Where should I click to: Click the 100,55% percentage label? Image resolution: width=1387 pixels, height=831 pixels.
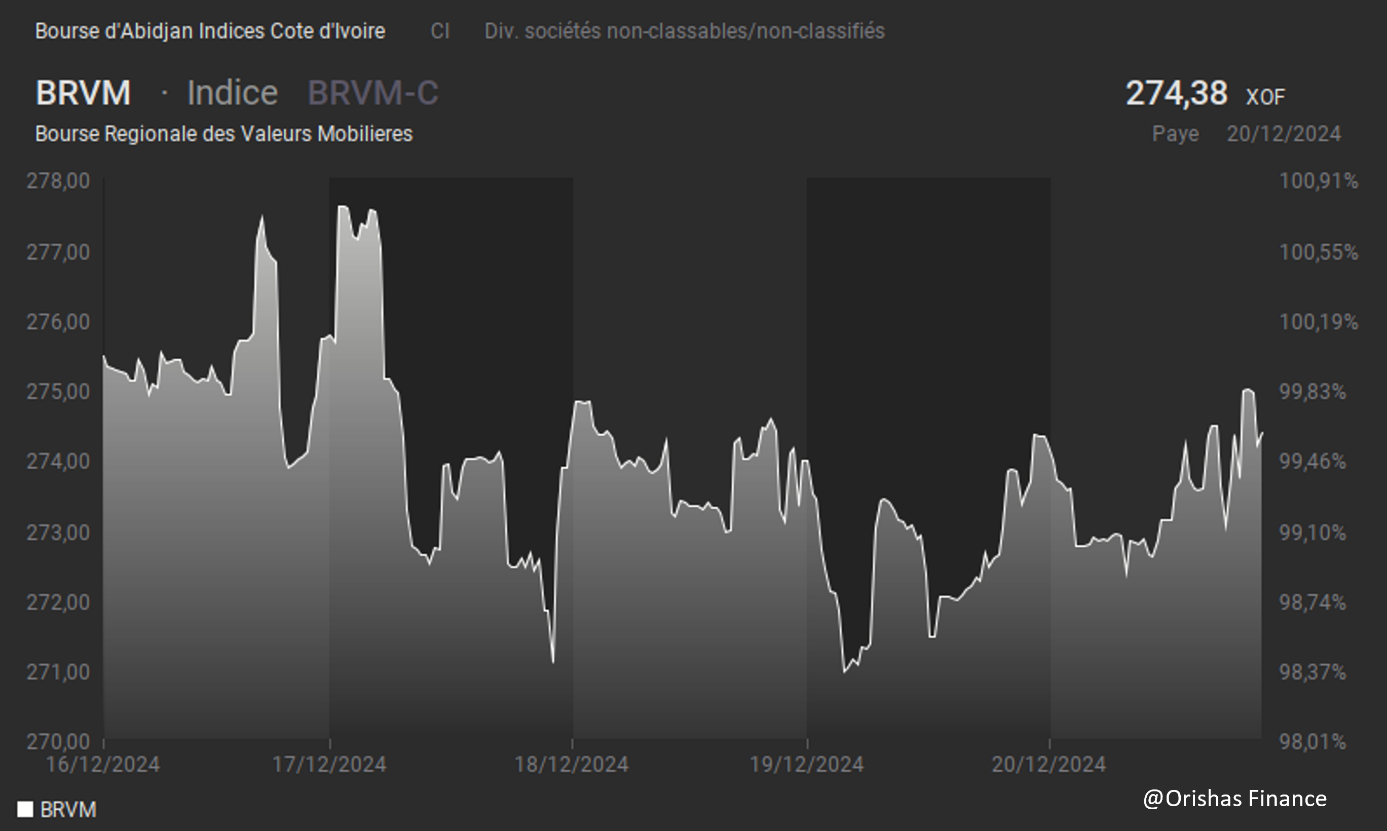tap(1319, 251)
